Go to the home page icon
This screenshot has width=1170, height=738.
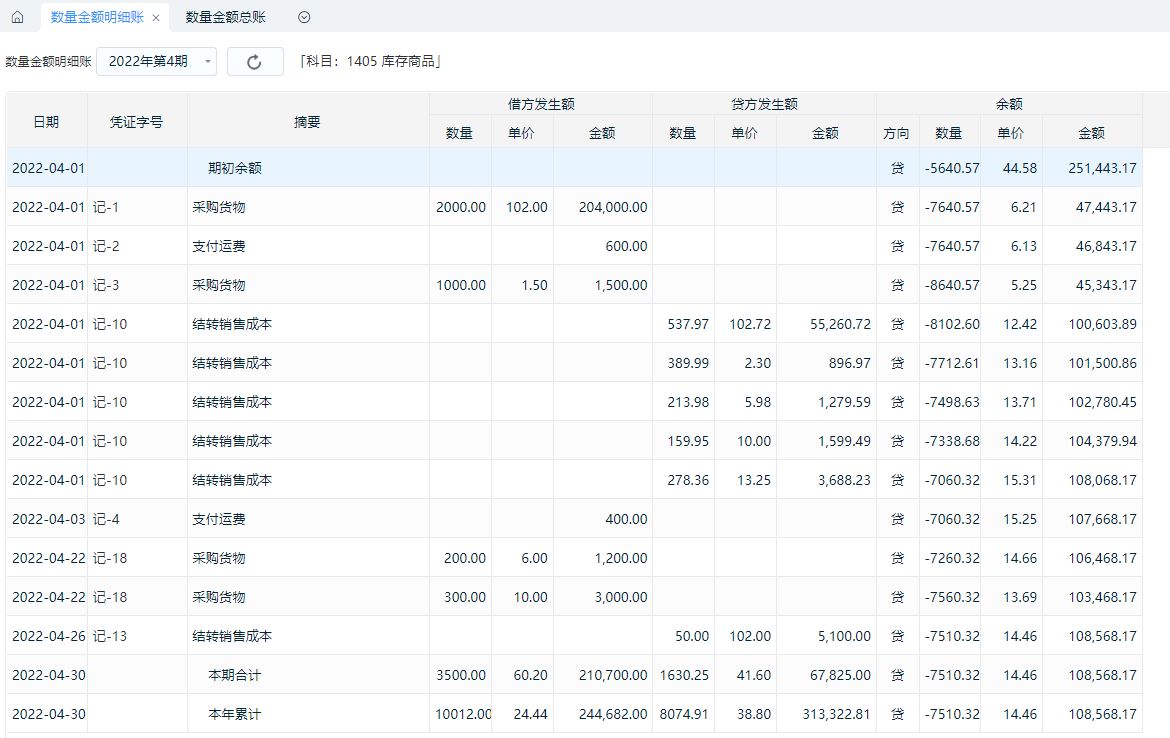17,17
